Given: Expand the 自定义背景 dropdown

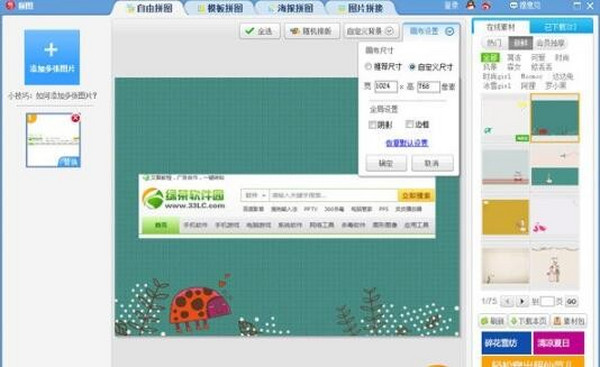Looking at the screenshot, I should point(371,31).
